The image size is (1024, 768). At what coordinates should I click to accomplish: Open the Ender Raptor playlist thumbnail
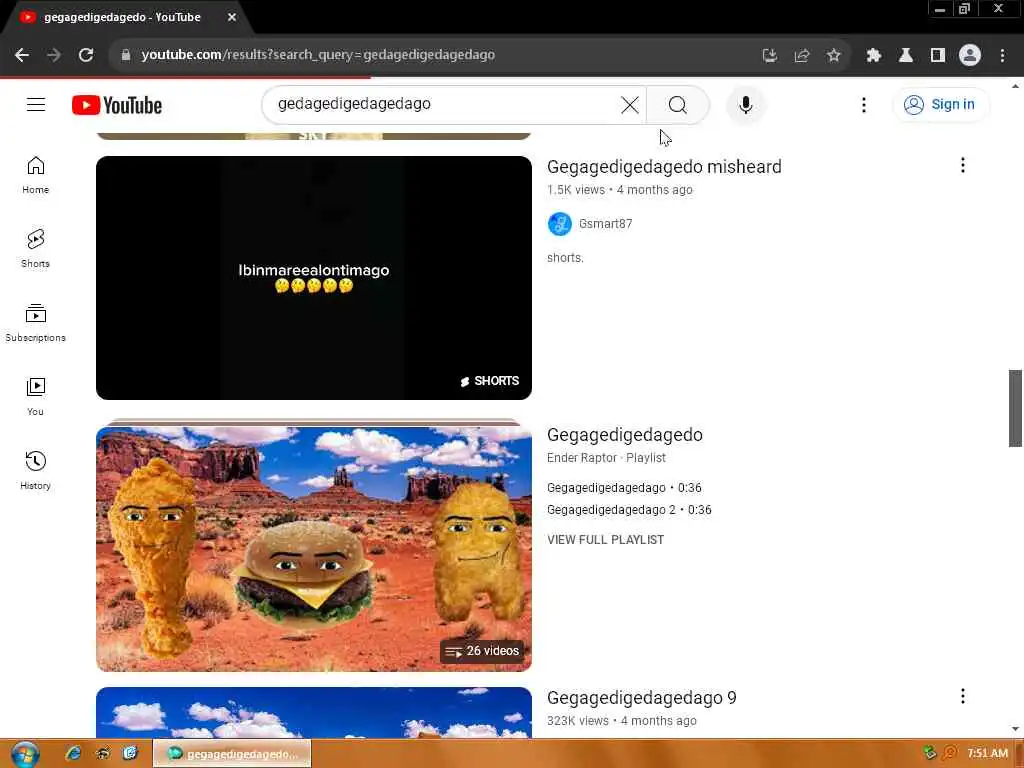[x=313, y=549]
